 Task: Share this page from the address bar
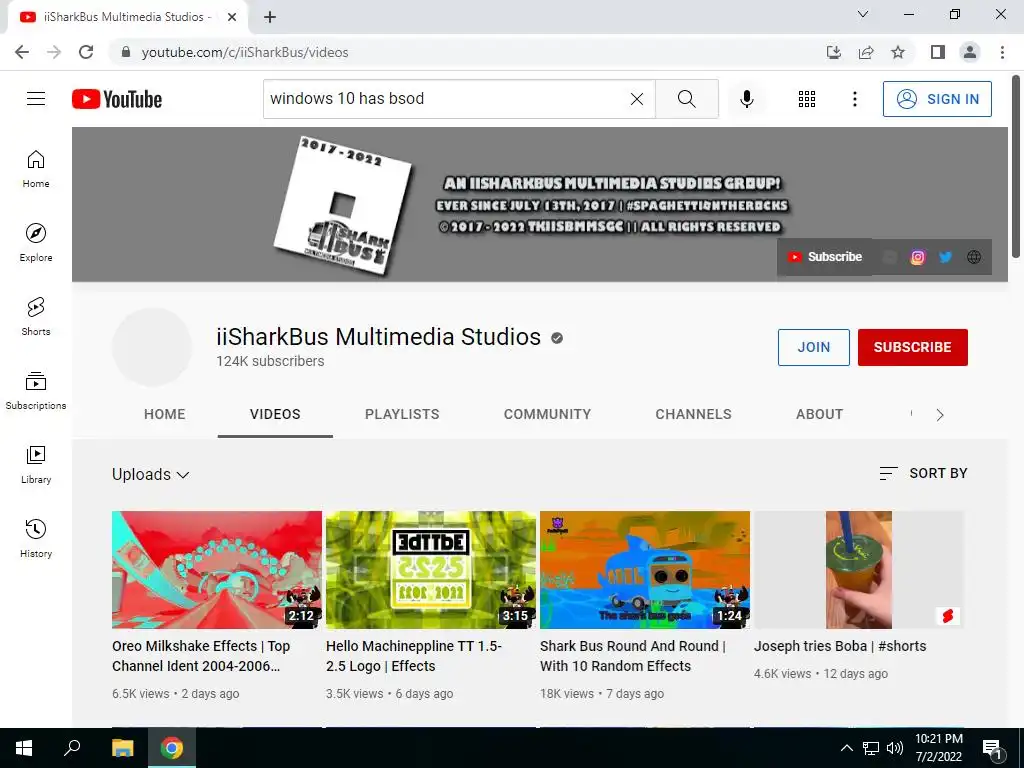pos(866,52)
